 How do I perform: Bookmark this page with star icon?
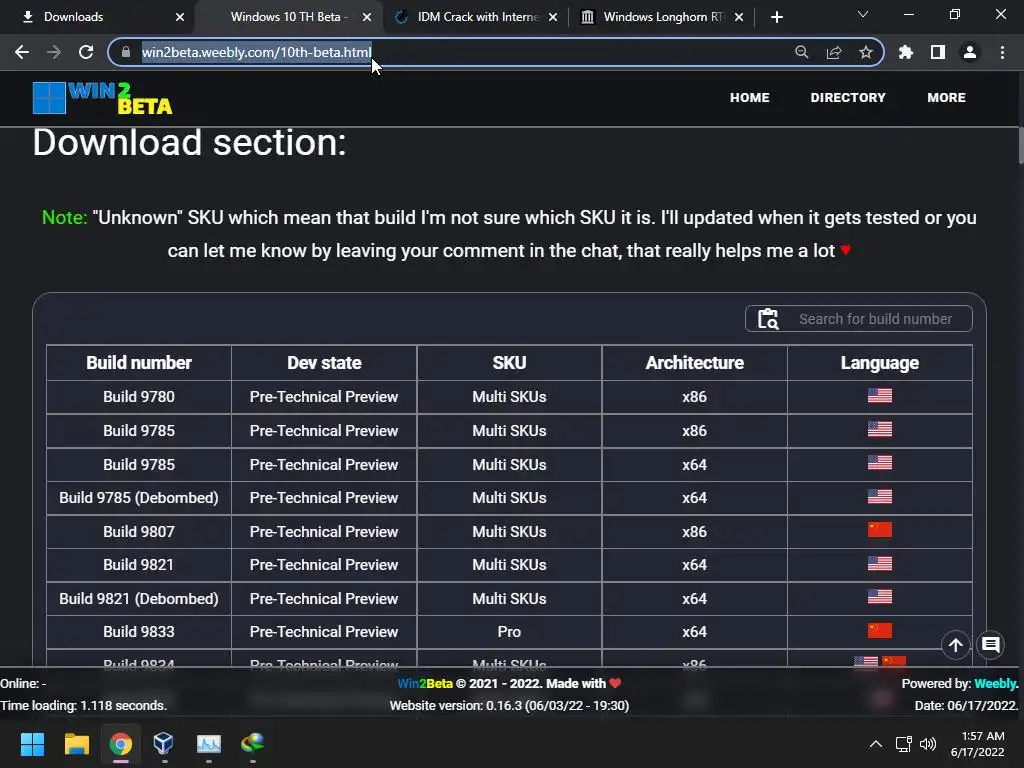pyautogui.click(x=865, y=52)
